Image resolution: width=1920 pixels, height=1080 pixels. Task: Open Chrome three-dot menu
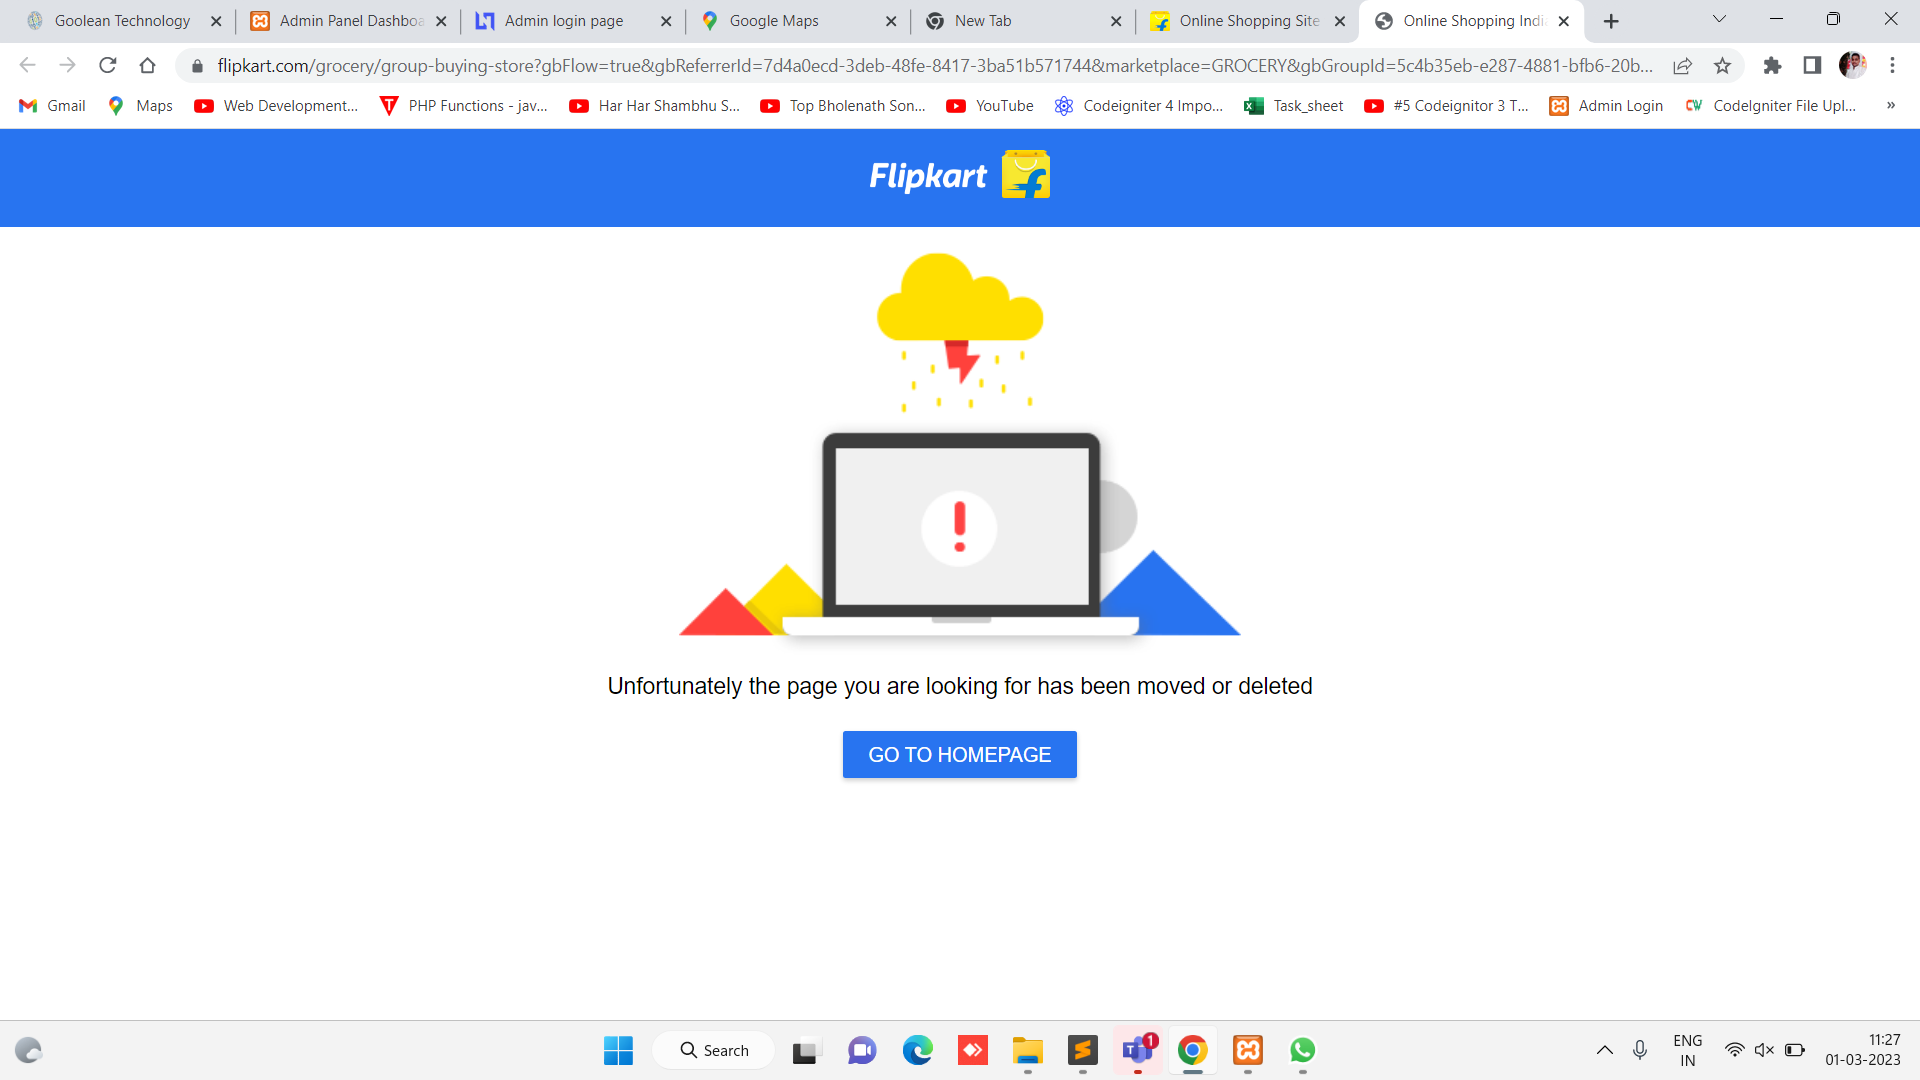pyautogui.click(x=1892, y=66)
